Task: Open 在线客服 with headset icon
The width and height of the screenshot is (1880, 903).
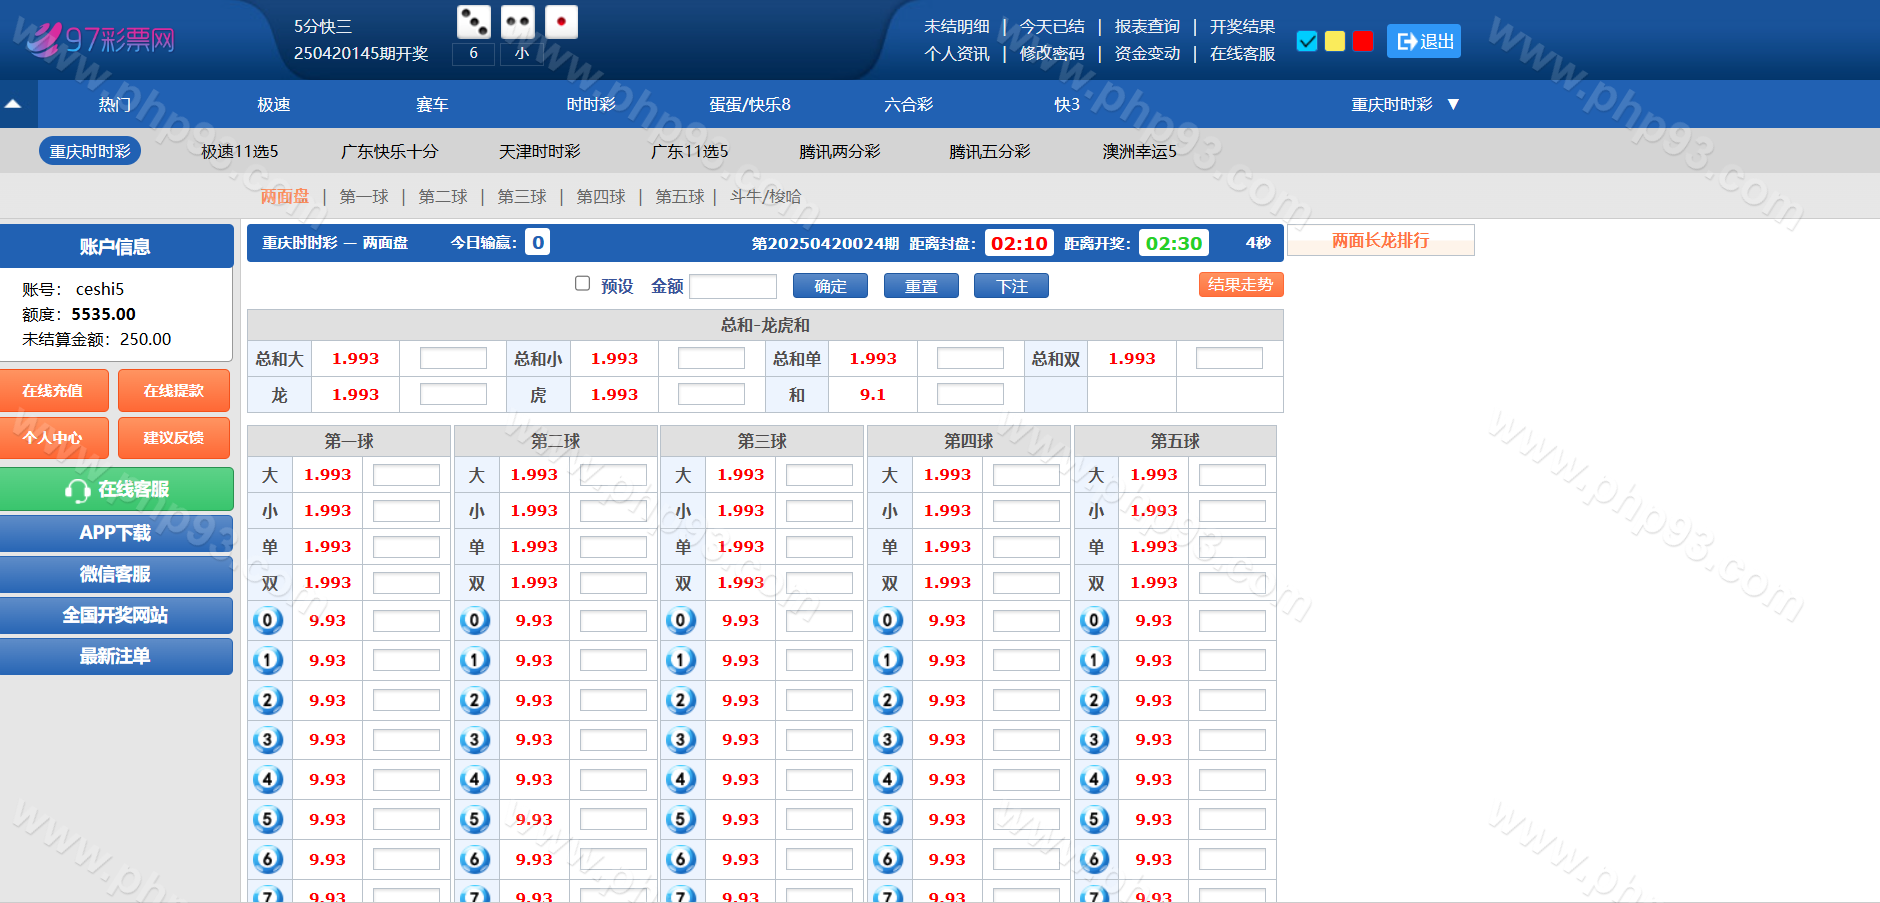Action: point(116,489)
